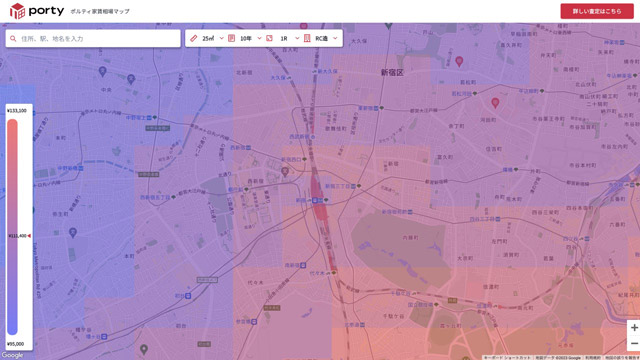640x360 pixels.
Task: Click the ruler area-size icon
Action: (194, 38)
